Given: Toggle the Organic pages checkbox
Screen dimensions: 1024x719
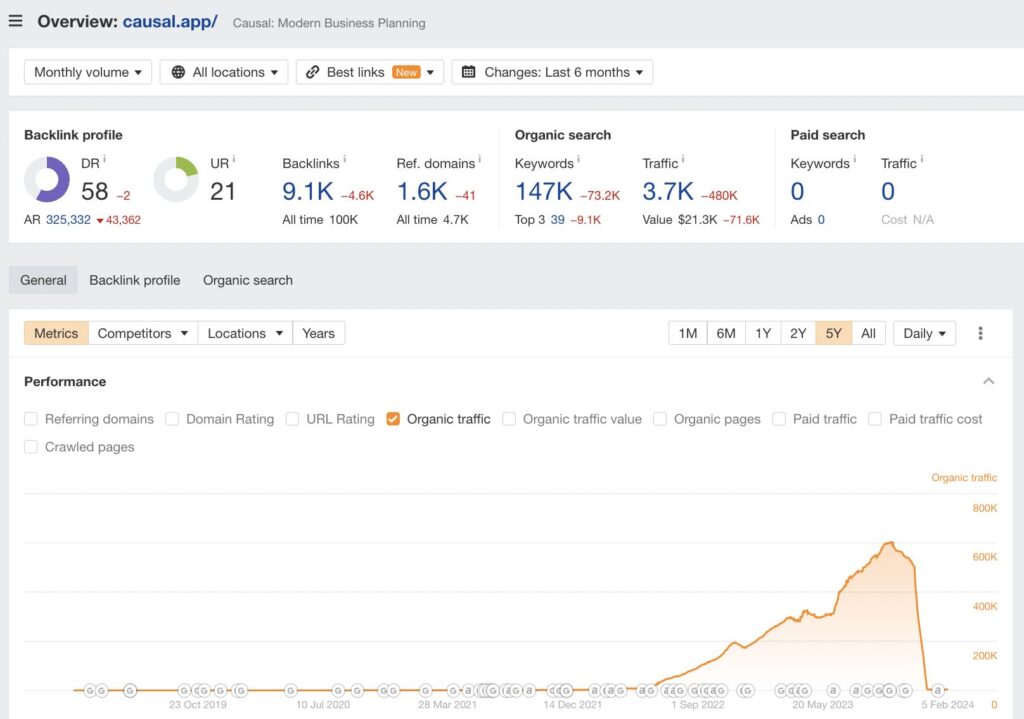Looking at the screenshot, I should pos(660,419).
